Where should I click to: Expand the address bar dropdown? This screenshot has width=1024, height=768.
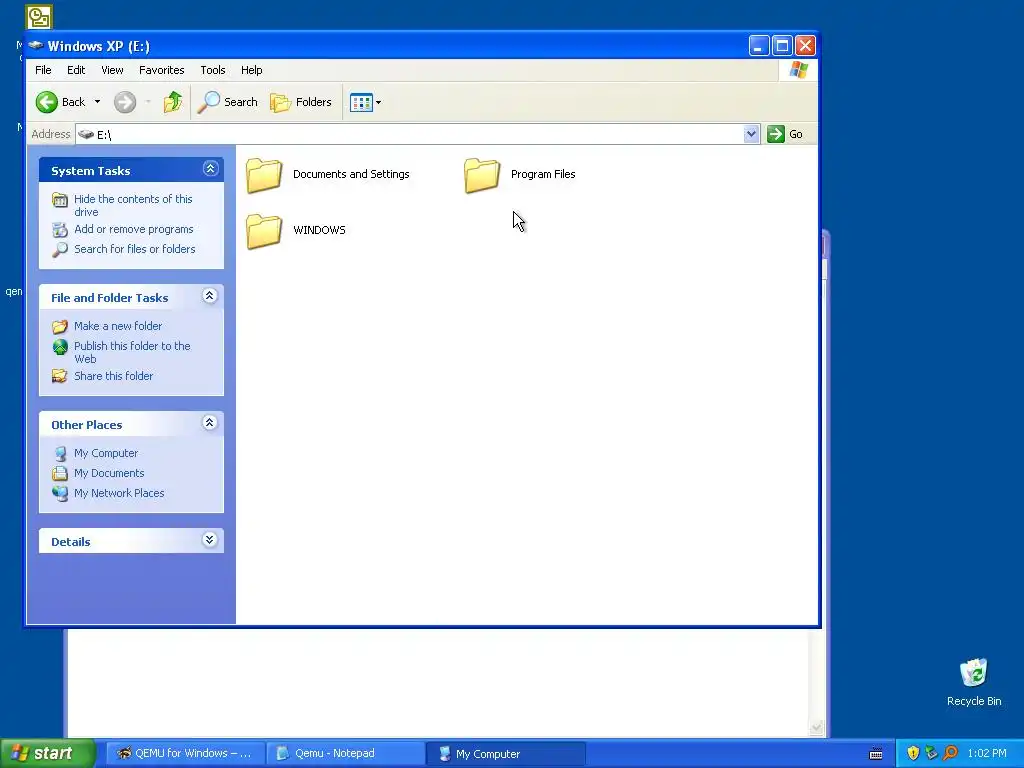pyautogui.click(x=751, y=134)
